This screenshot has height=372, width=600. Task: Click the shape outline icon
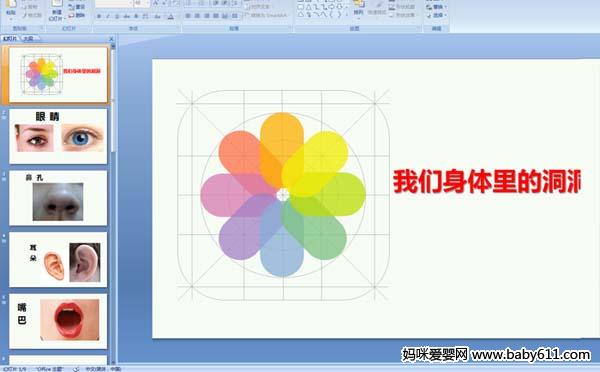(391, 7)
